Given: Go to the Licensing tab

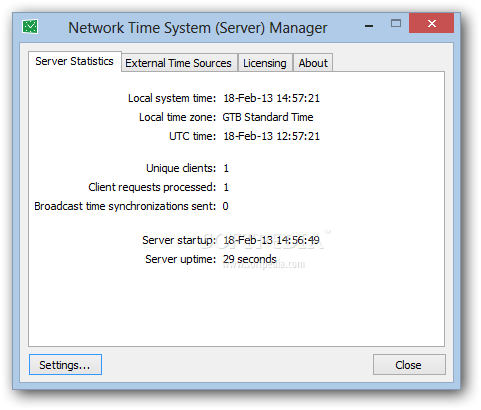Looking at the screenshot, I should (265, 63).
